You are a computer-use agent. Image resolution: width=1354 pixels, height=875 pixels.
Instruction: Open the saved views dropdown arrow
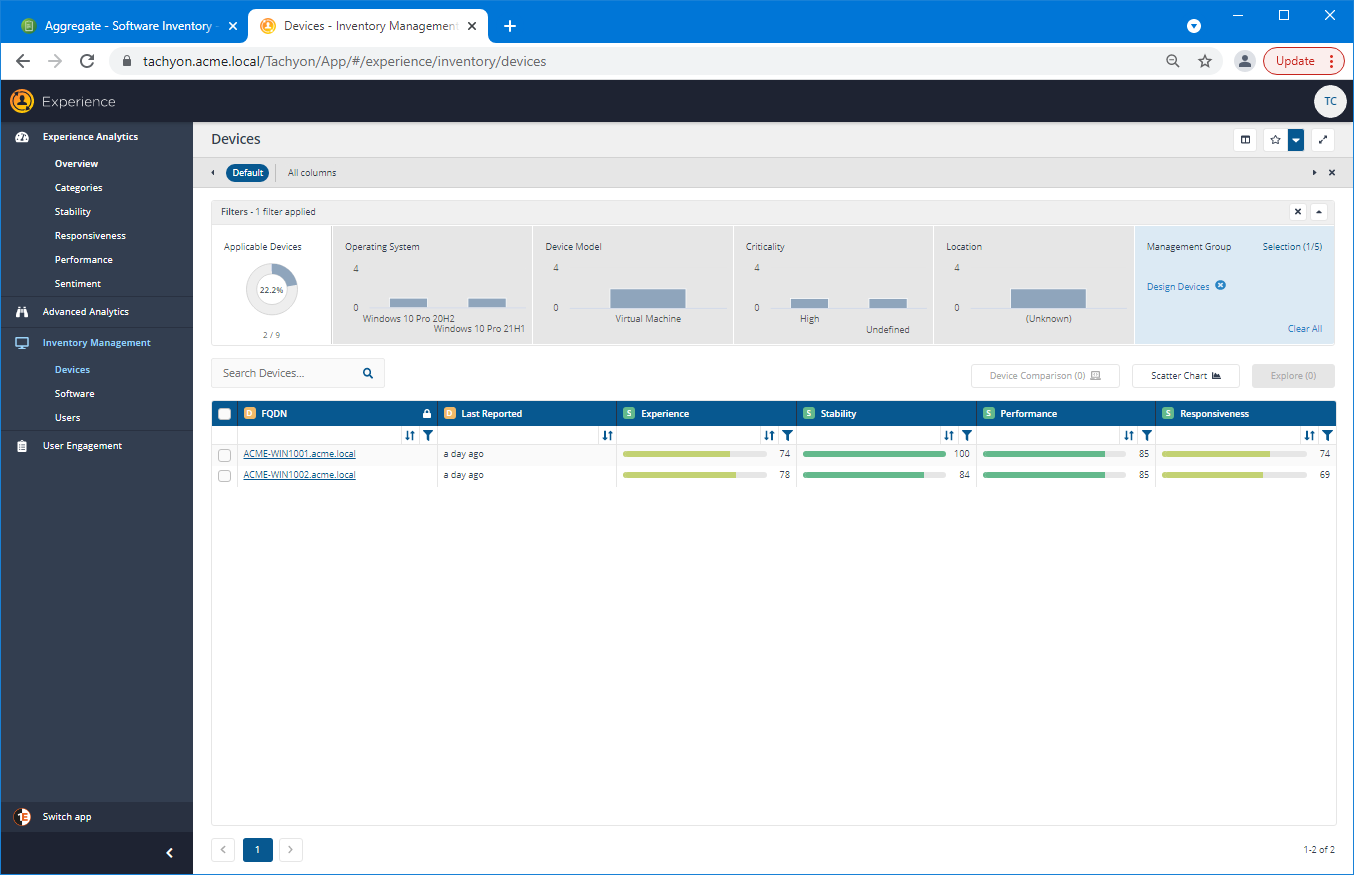[1296, 140]
